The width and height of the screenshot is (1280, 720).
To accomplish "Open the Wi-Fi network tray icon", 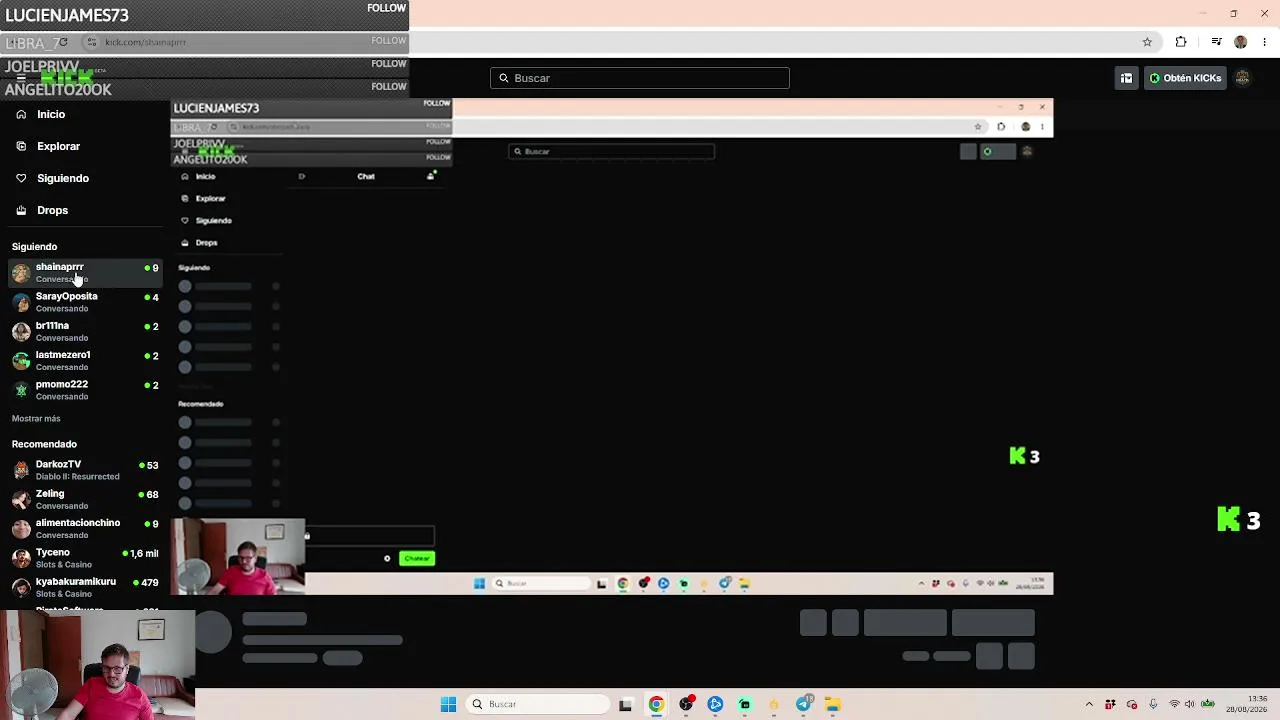I will pos(1174,704).
